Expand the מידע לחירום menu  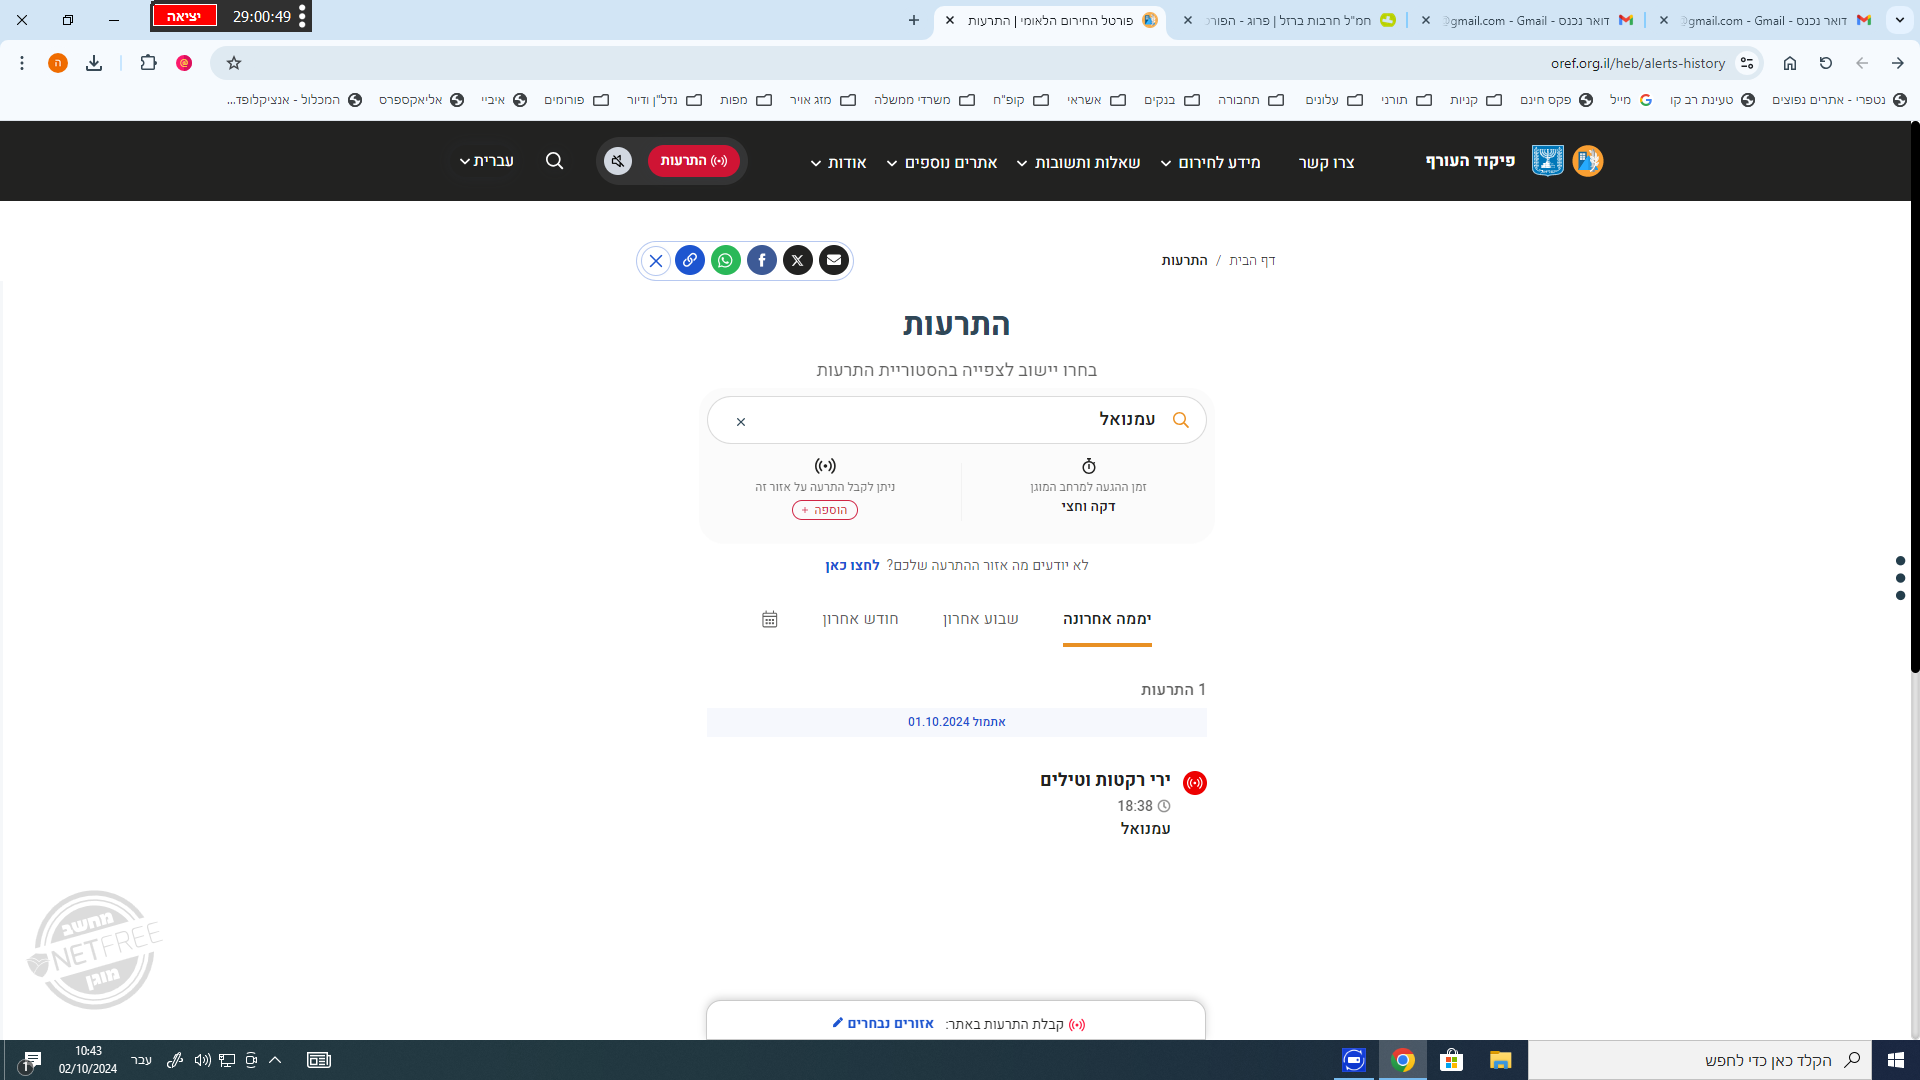[1218, 162]
